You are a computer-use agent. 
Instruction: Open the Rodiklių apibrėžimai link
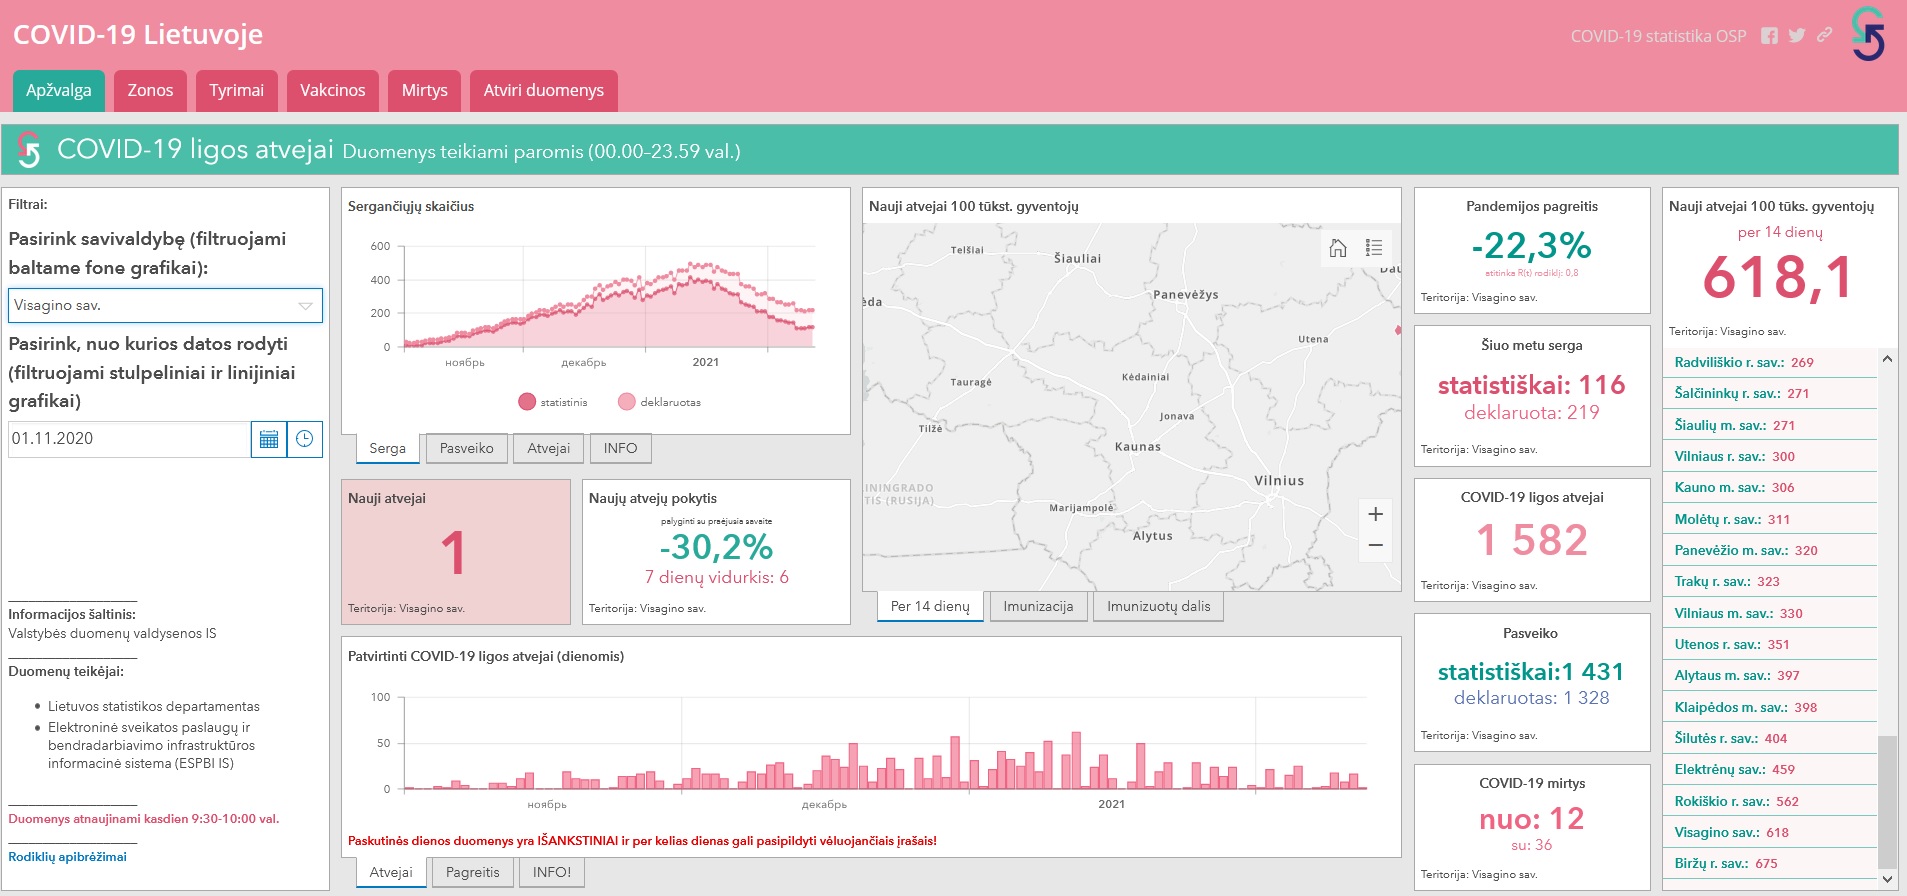[x=67, y=857]
